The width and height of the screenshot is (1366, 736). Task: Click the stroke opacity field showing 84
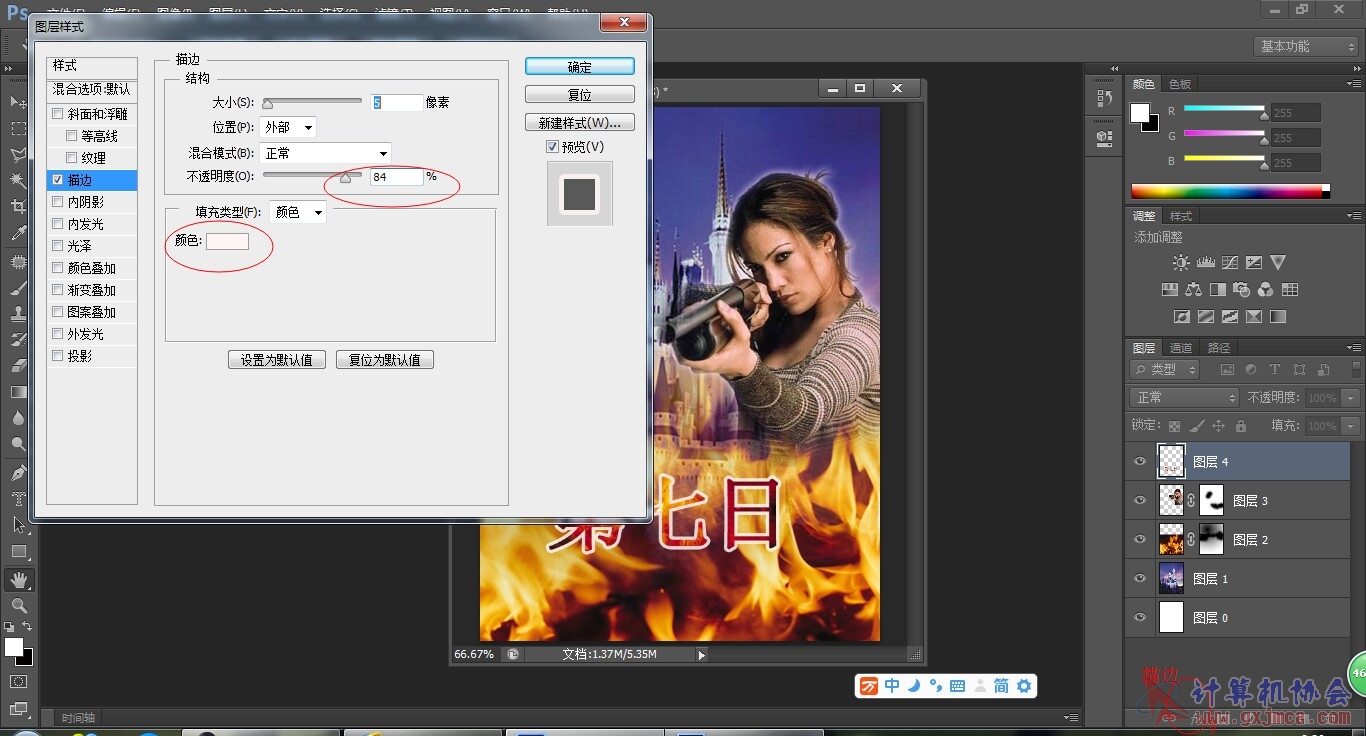tap(397, 177)
